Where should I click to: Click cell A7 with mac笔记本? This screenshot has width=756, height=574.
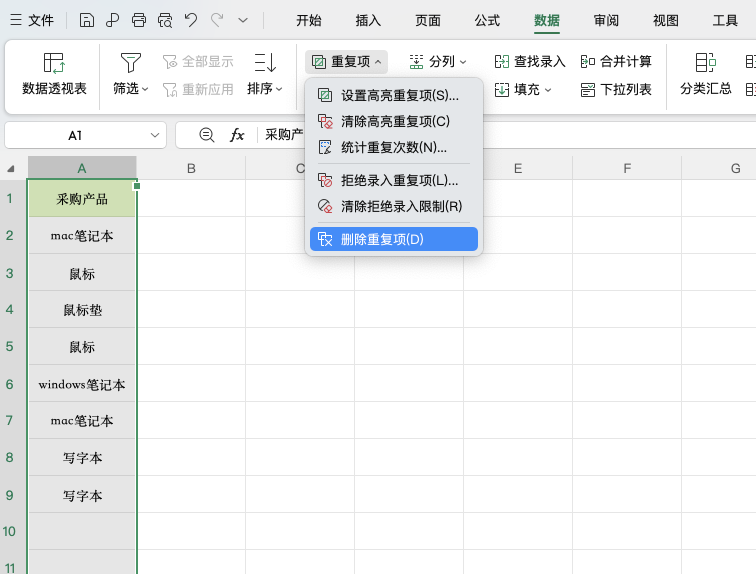tap(82, 420)
